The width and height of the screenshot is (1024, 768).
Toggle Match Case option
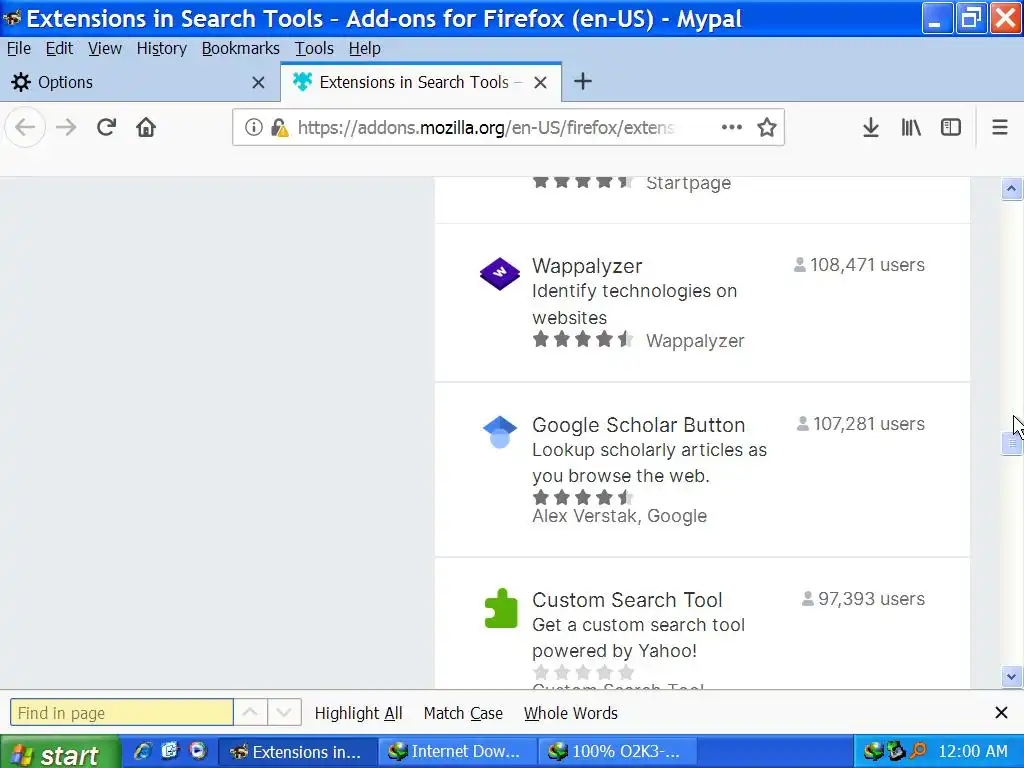tap(463, 713)
